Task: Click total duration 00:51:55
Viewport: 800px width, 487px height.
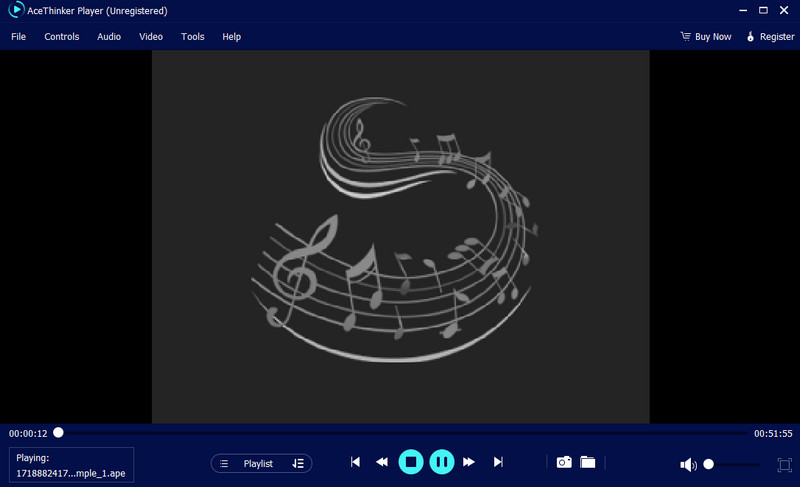Action: [773, 433]
